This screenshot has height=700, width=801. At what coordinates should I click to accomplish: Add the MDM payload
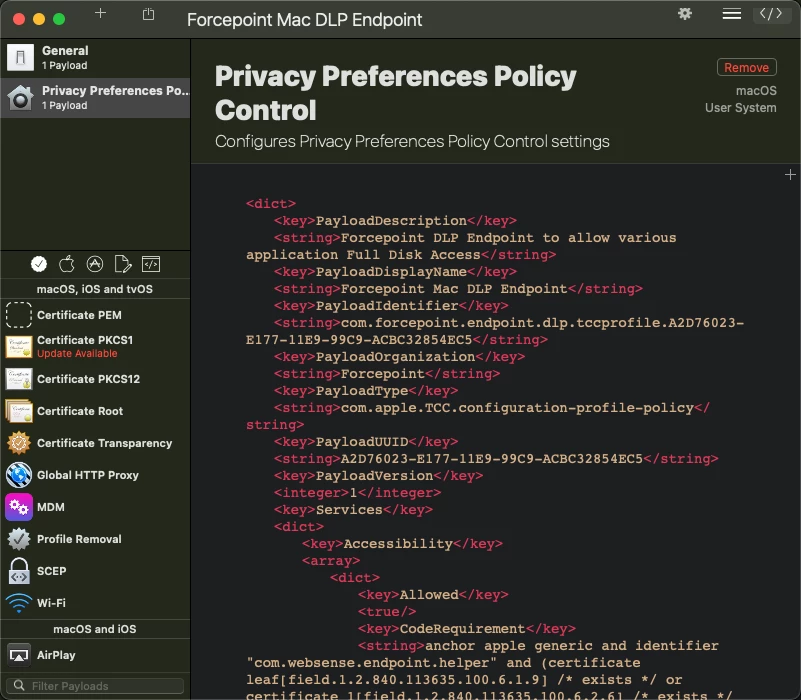(x=96, y=507)
